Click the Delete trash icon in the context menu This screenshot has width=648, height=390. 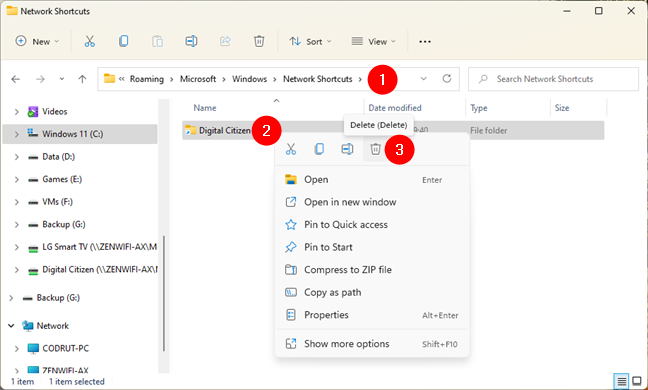coord(375,149)
